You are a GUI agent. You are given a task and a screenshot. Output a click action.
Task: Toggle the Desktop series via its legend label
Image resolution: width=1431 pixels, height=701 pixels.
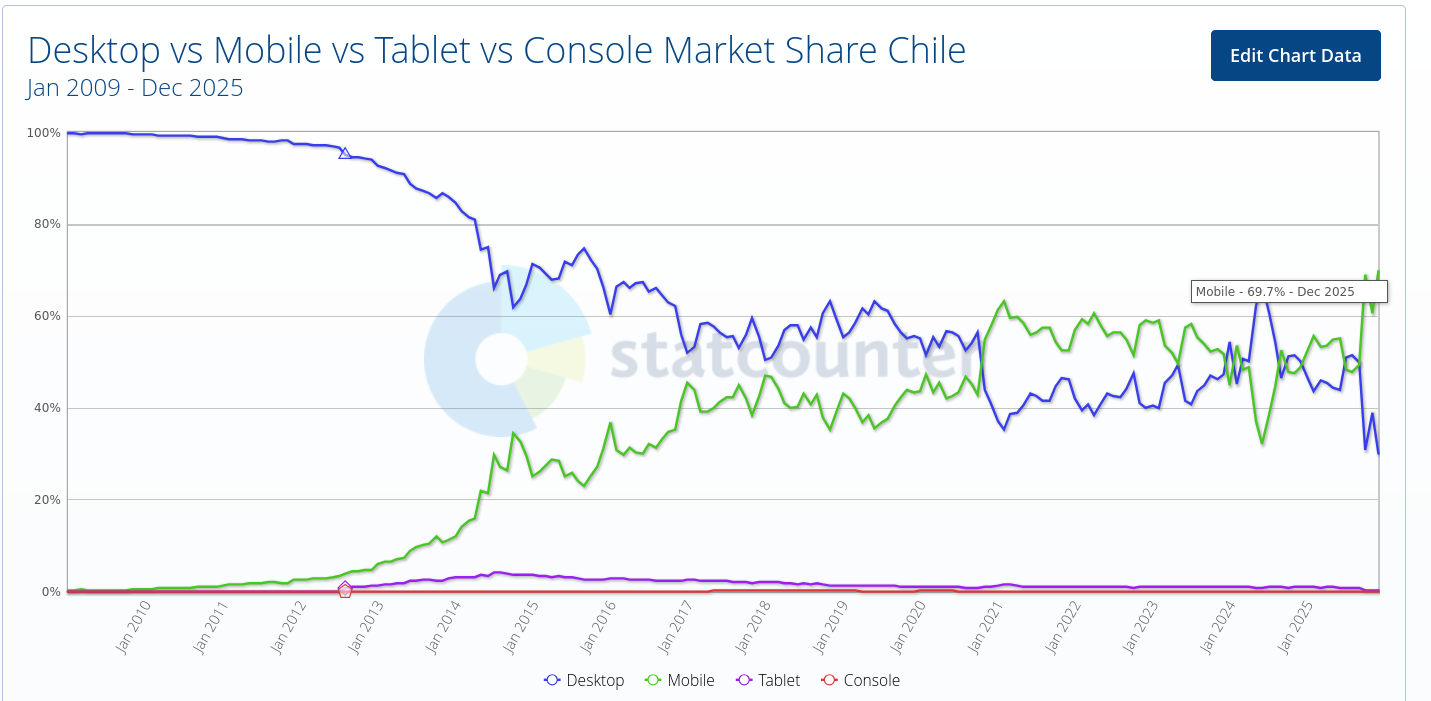tap(595, 680)
